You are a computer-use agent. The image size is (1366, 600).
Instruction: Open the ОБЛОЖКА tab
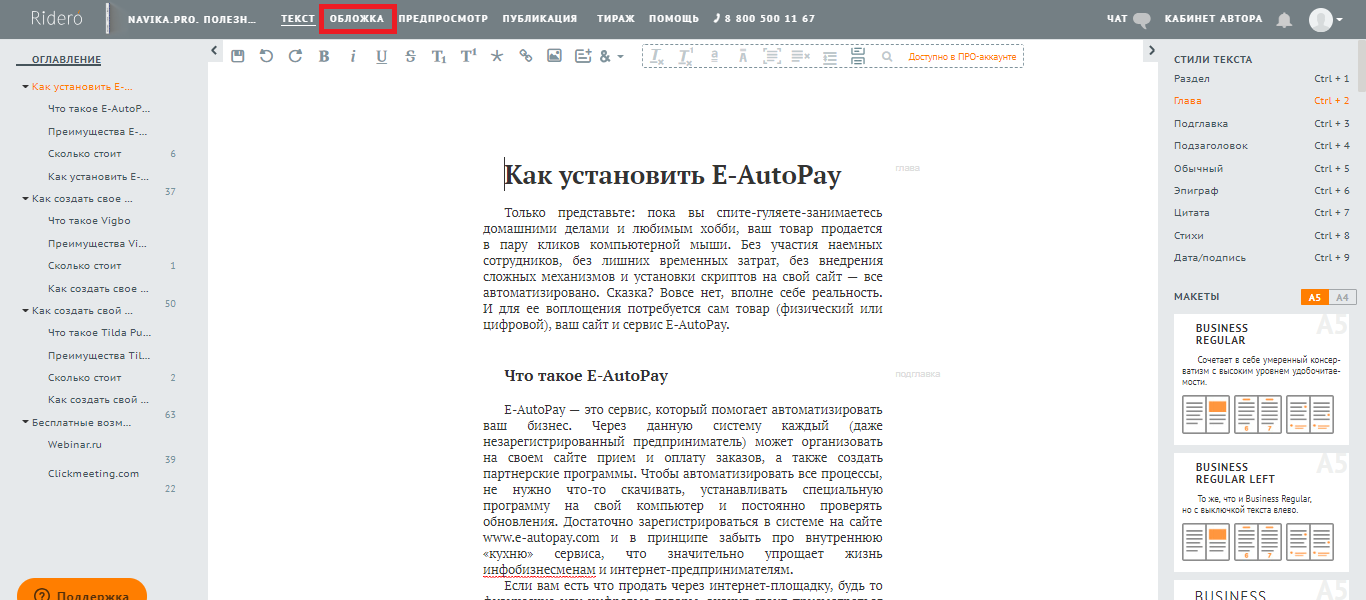(x=357, y=19)
